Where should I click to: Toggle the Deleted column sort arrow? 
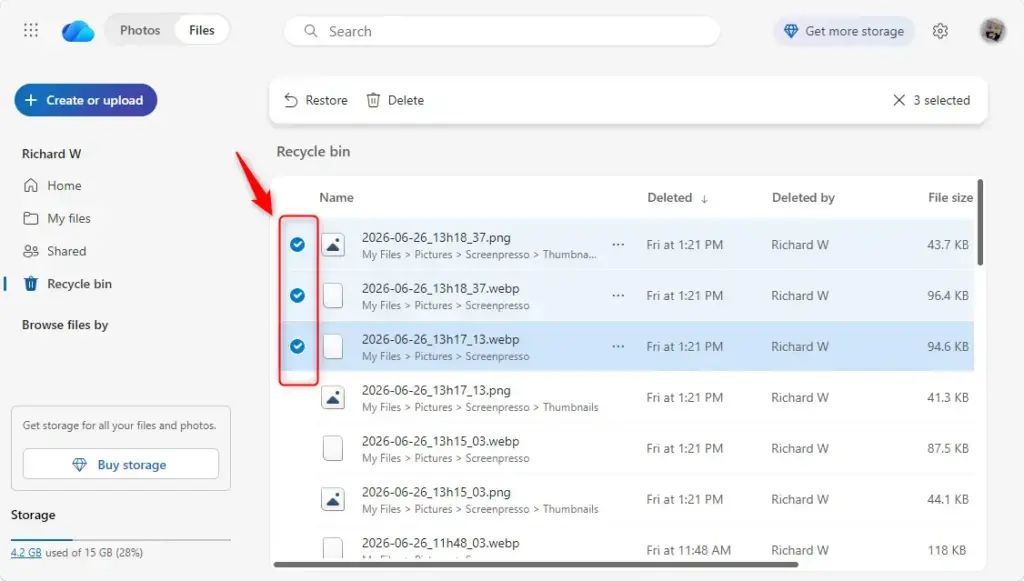(x=704, y=198)
